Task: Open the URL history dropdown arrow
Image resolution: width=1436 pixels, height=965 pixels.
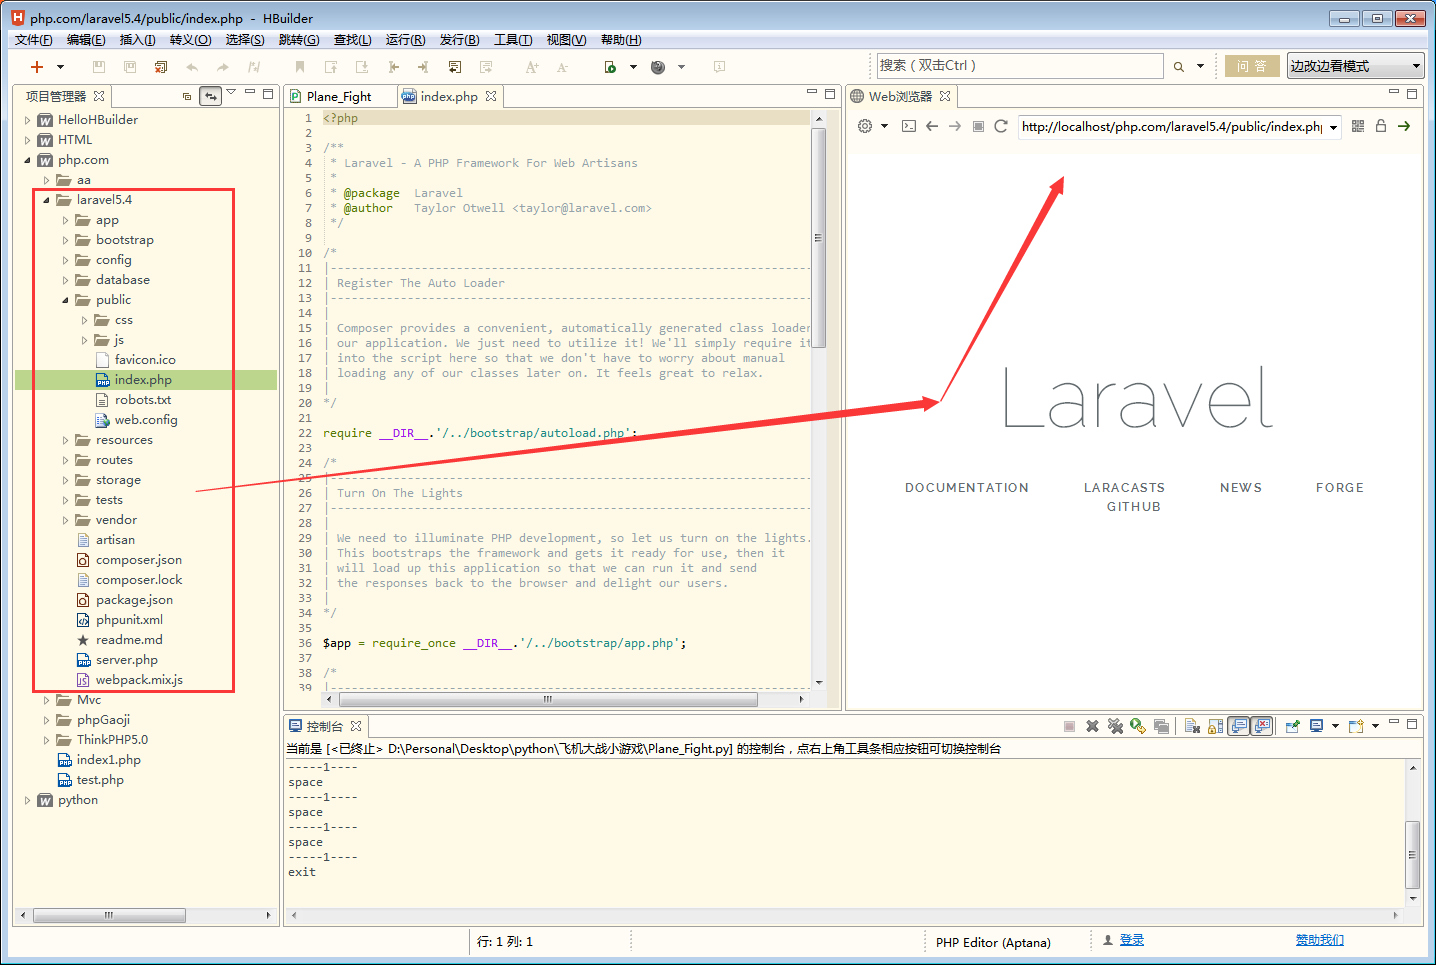Action: click(x=1333, y=127)
